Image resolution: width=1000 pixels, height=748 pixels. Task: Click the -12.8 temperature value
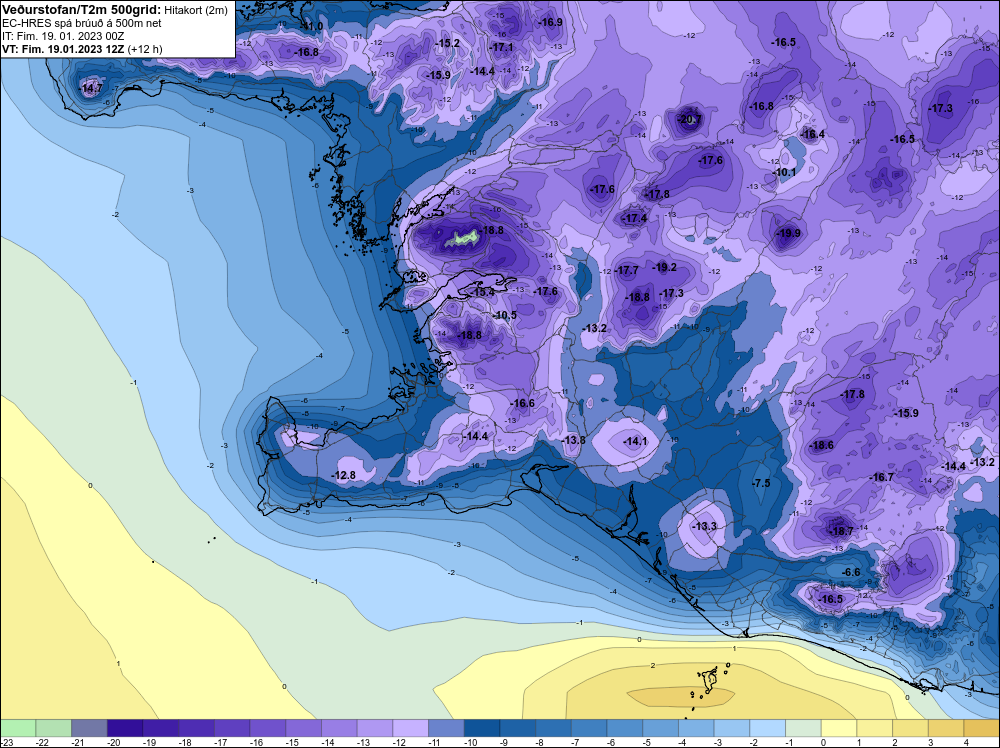click(x=344, y=475)
